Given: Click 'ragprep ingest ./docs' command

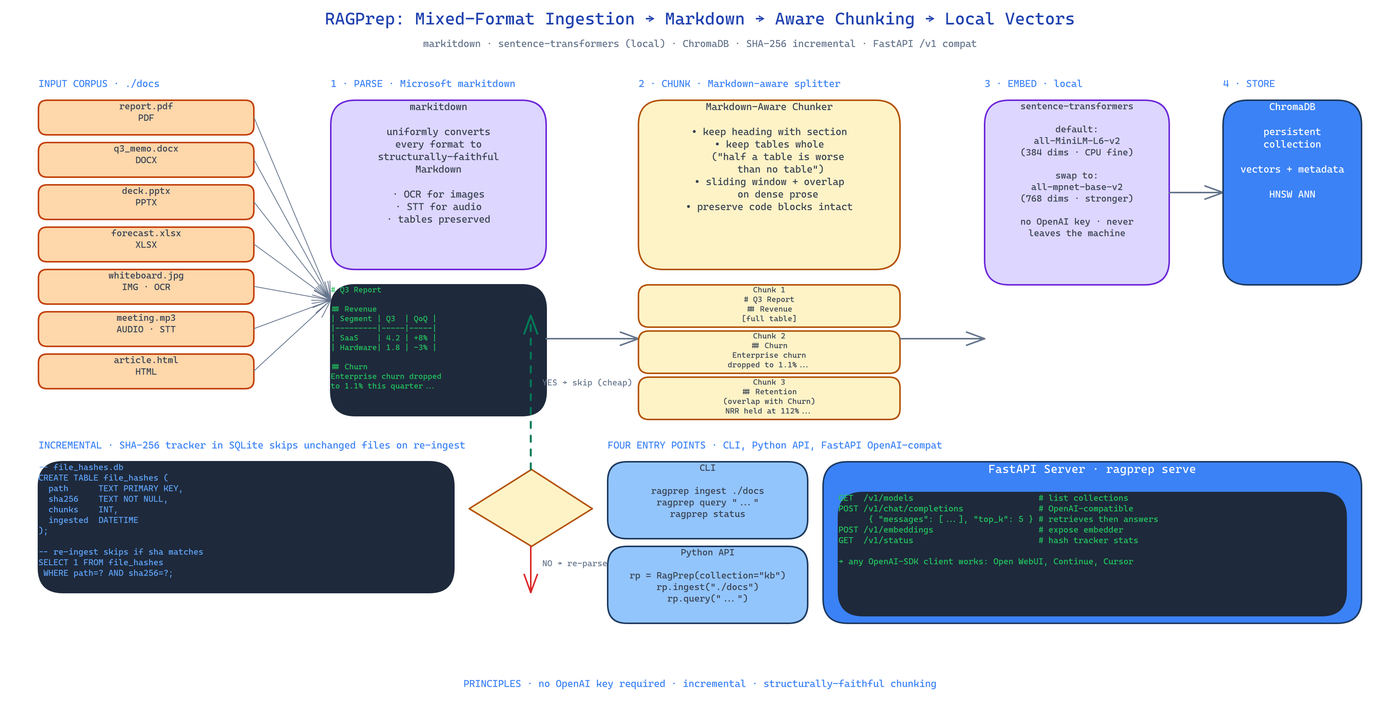Looking at the screenshot, I should coord(707,491).
